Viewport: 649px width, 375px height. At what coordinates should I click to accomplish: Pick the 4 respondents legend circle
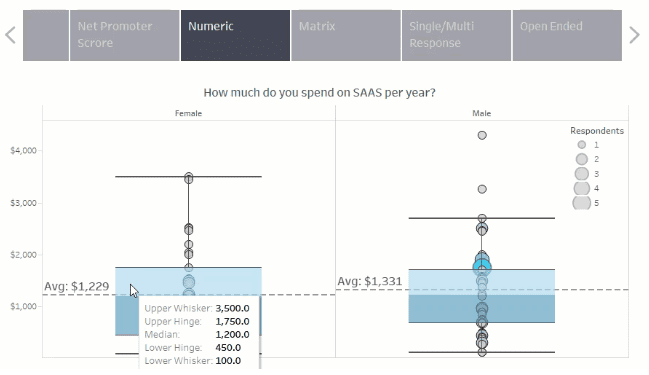pos(582,188)
